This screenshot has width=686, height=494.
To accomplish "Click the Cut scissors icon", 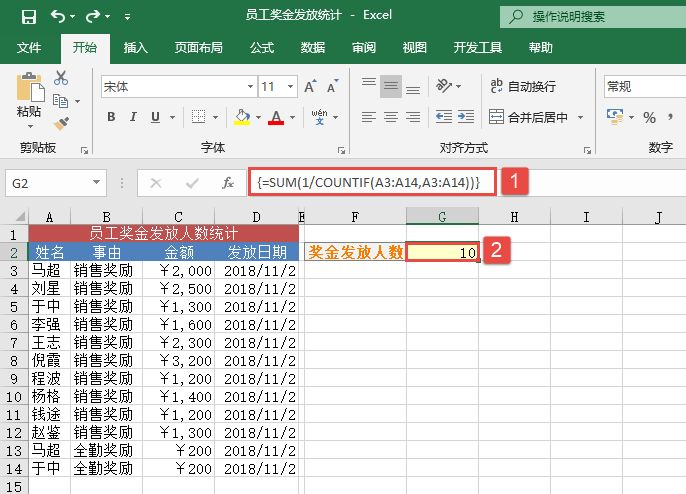I will click(61, 78).
